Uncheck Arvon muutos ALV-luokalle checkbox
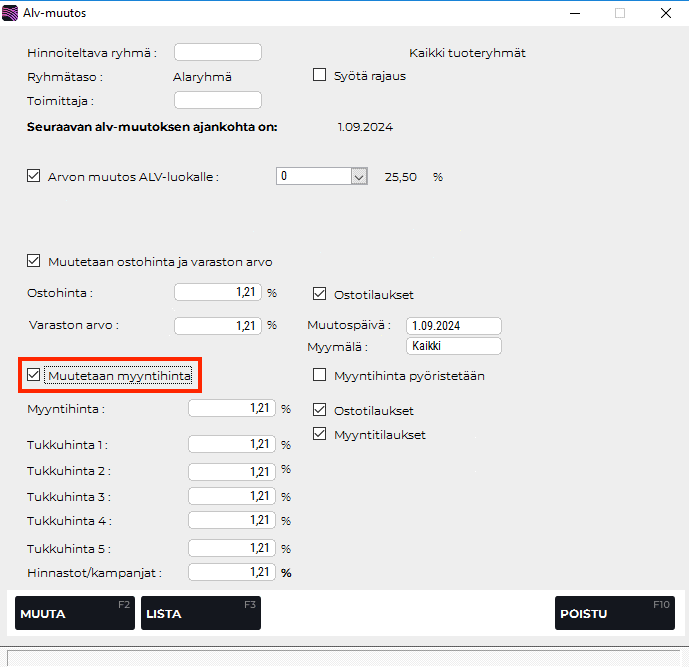 point(34,177)
